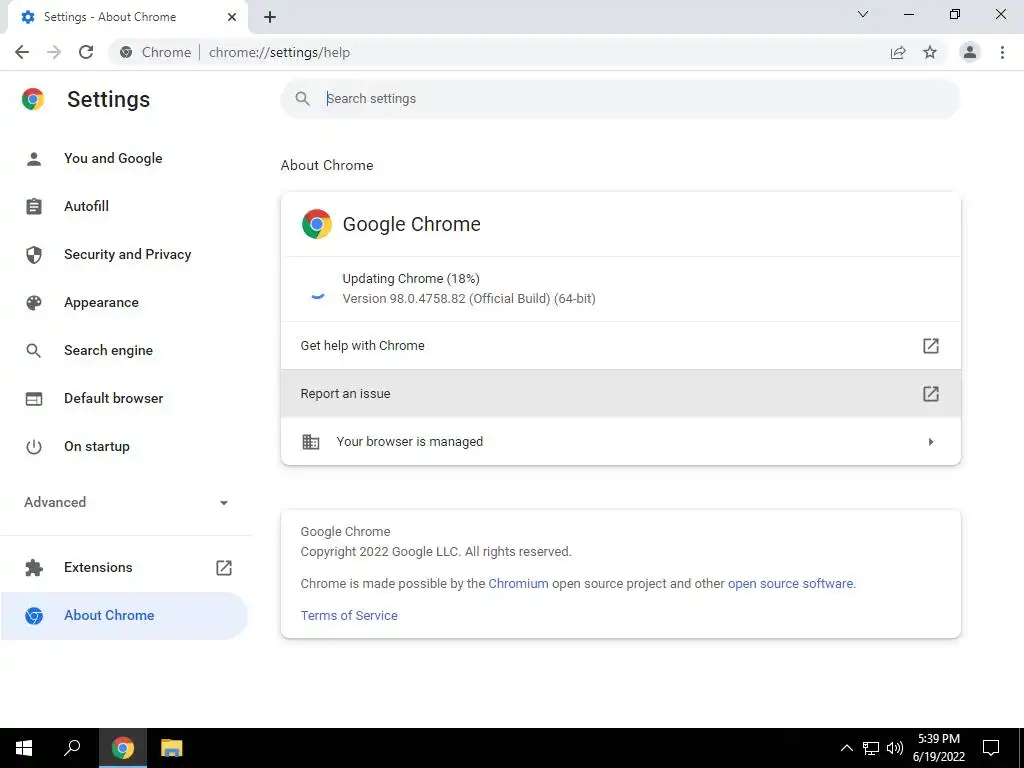The image size is (1024, 768).
Task: Click the address bar URL chrome://settings/help
Action: (280, 52)
